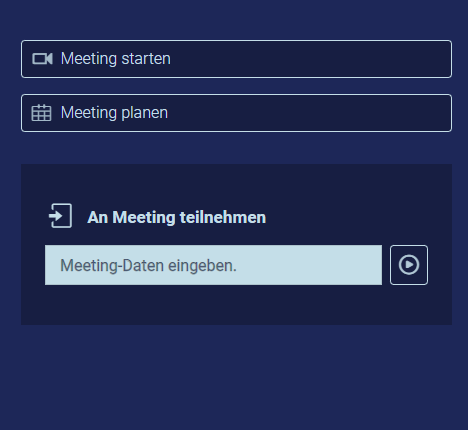The width and height of the screenshot is (468, 430).
Task: Click the circled play triangle icon
Action: pos(409,265)
